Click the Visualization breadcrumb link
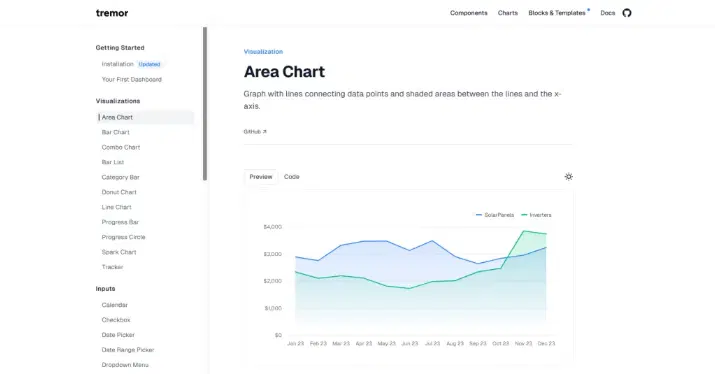 [x=263, y=52]
